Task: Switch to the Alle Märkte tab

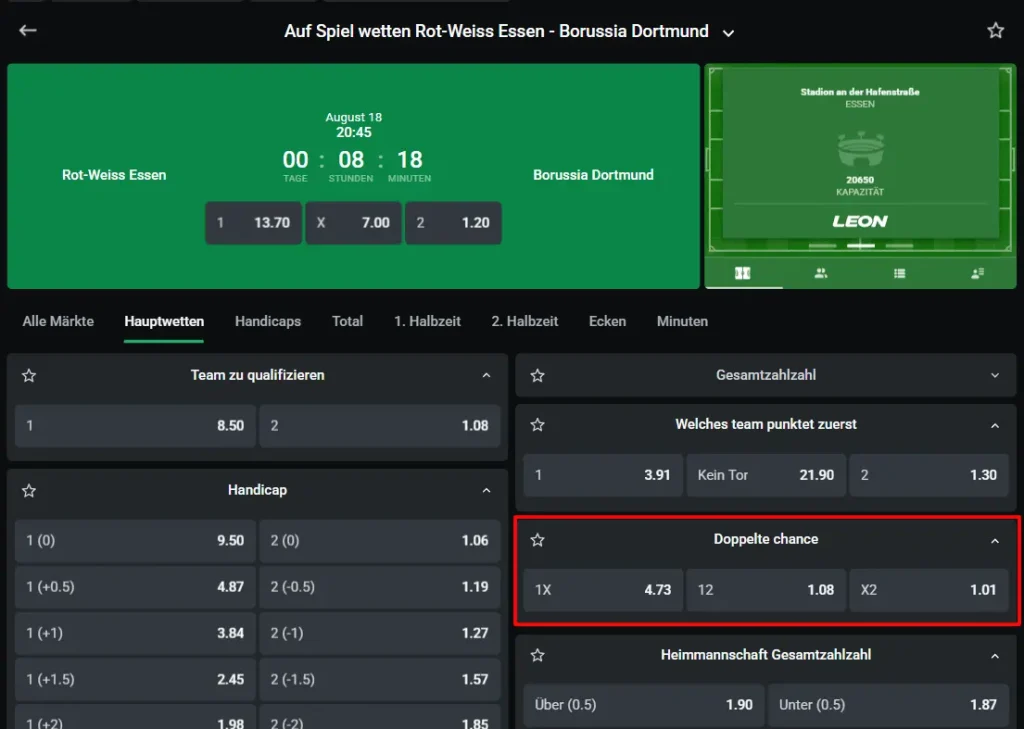Action: tap(58, 321)
